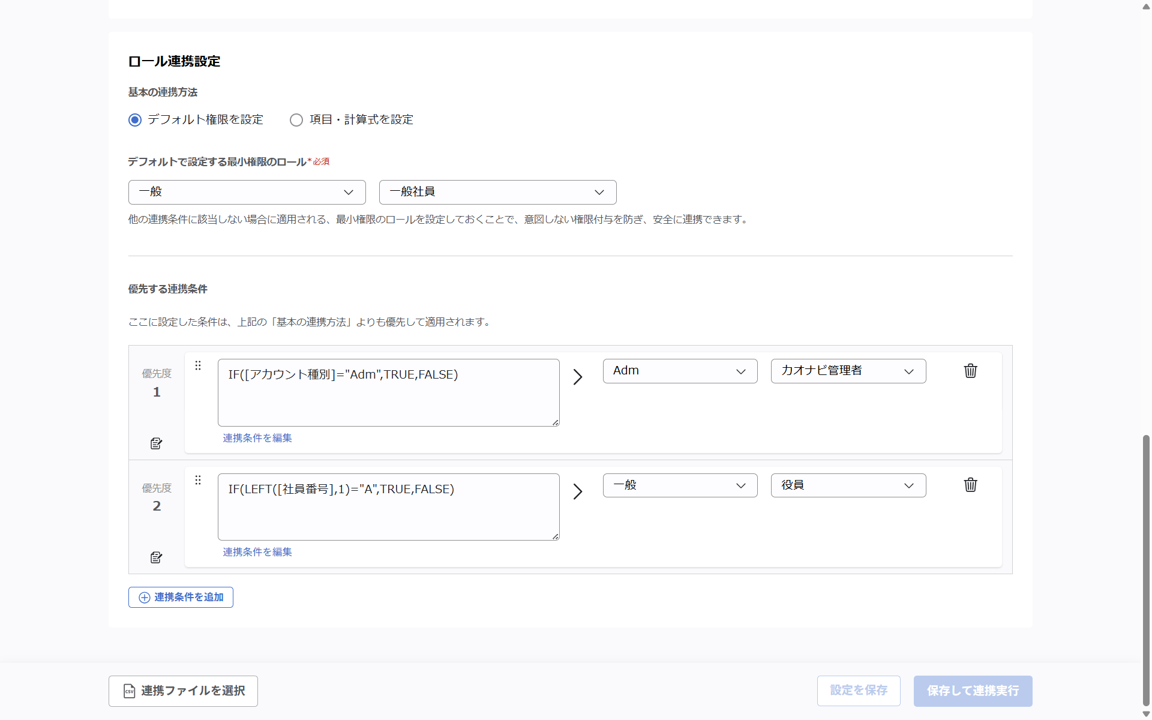
Task: Select 項目・計算式を設定 radio button
Action: pos(296,120)
